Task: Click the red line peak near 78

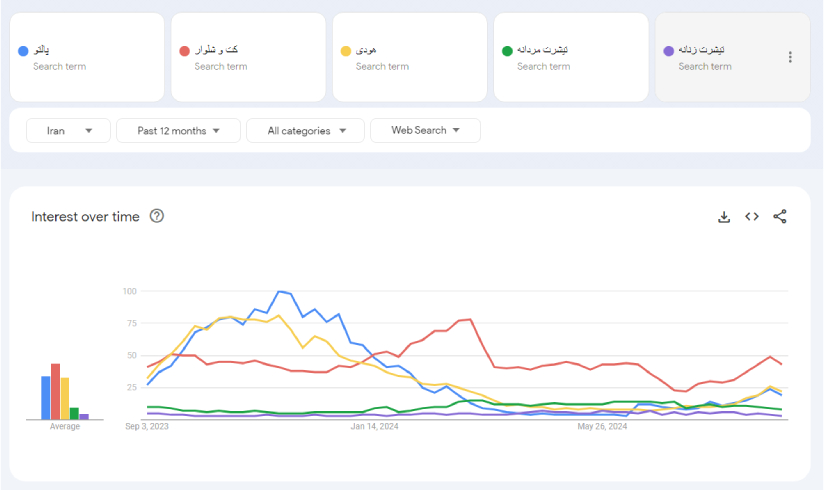Action: click(470, 319)
